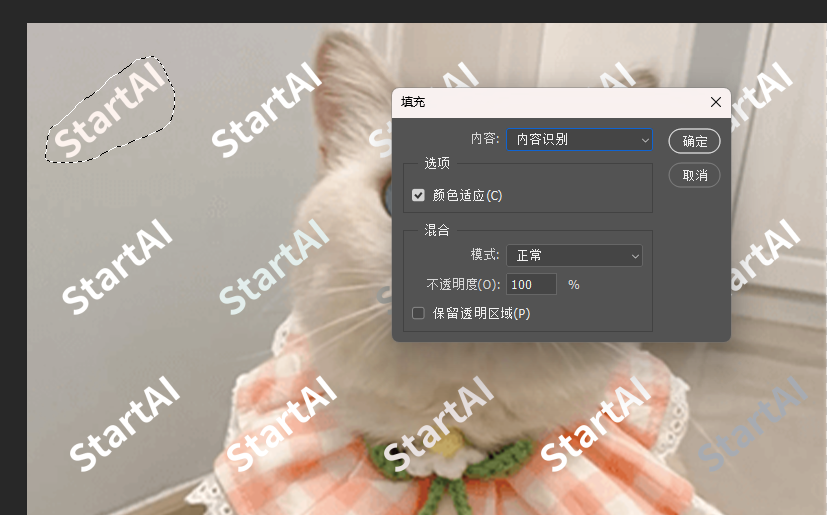The image size is (827, 515).
Task: Click the 选项 group heading
Action: (x=437, y=163)
